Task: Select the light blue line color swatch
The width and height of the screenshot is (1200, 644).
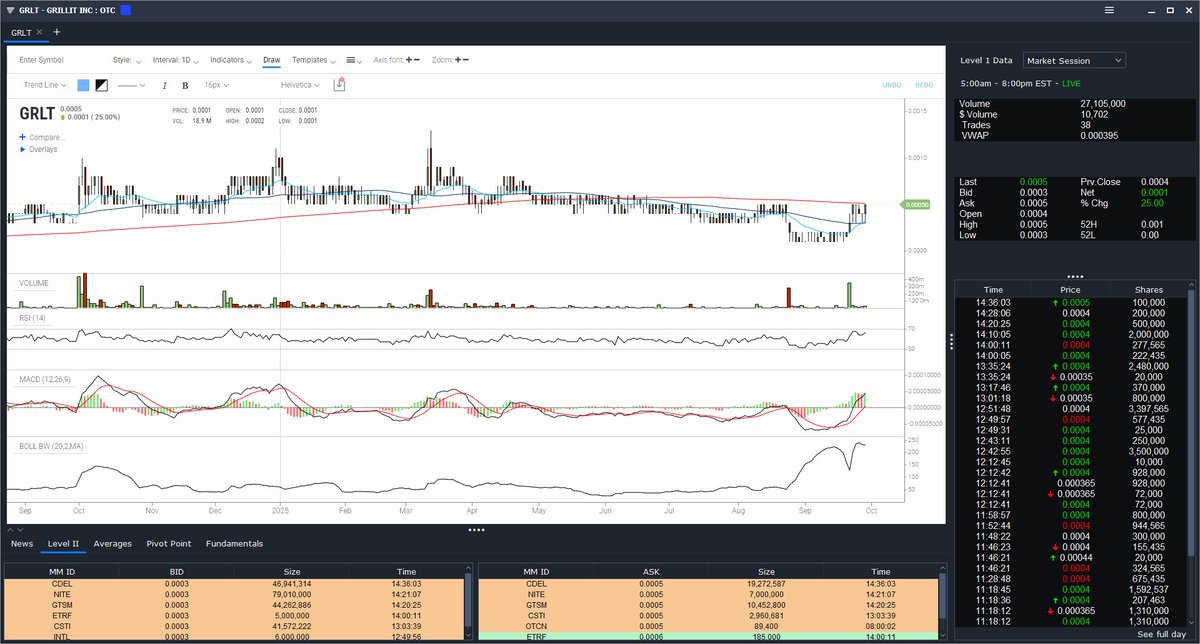Action: pos(83,86)
